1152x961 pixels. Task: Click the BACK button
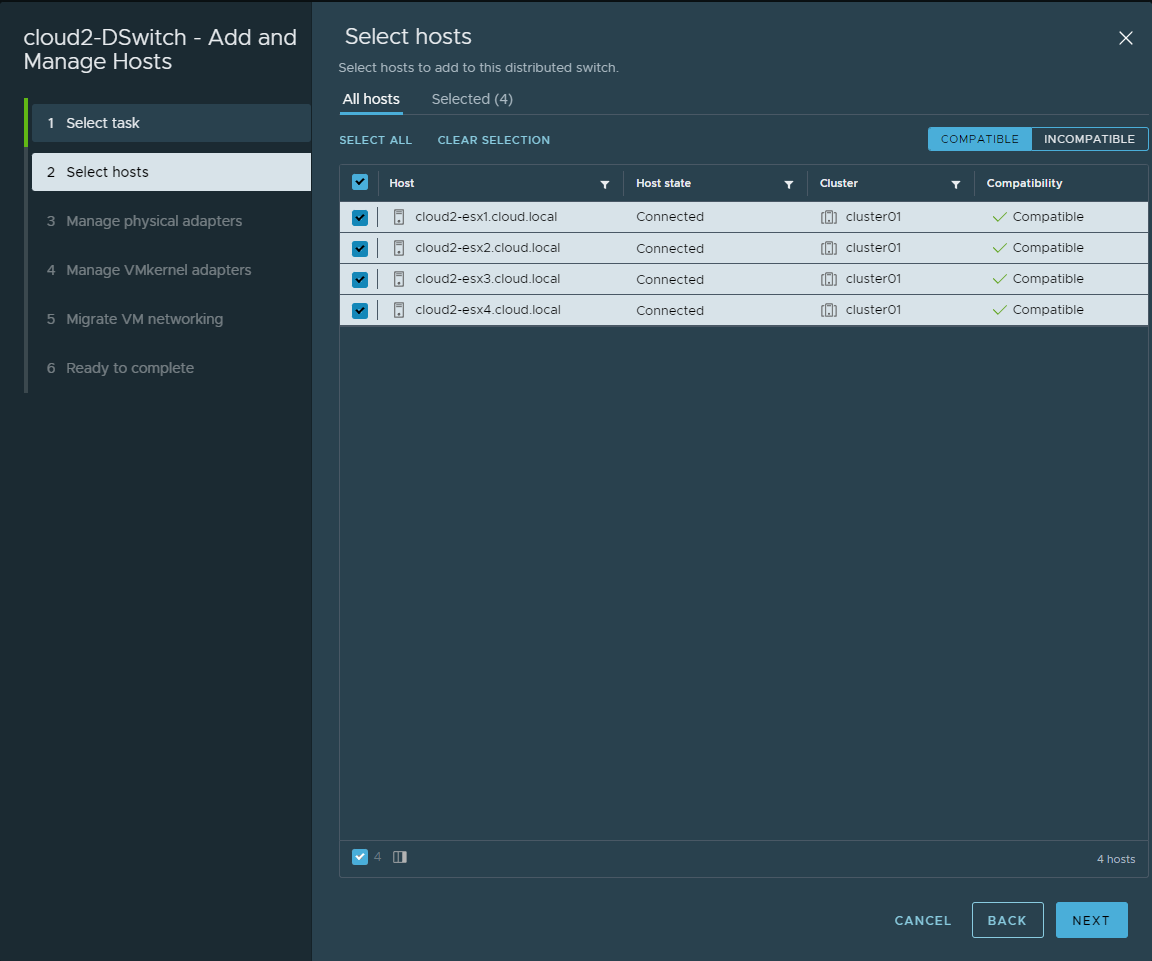[x=1007, y=921]
